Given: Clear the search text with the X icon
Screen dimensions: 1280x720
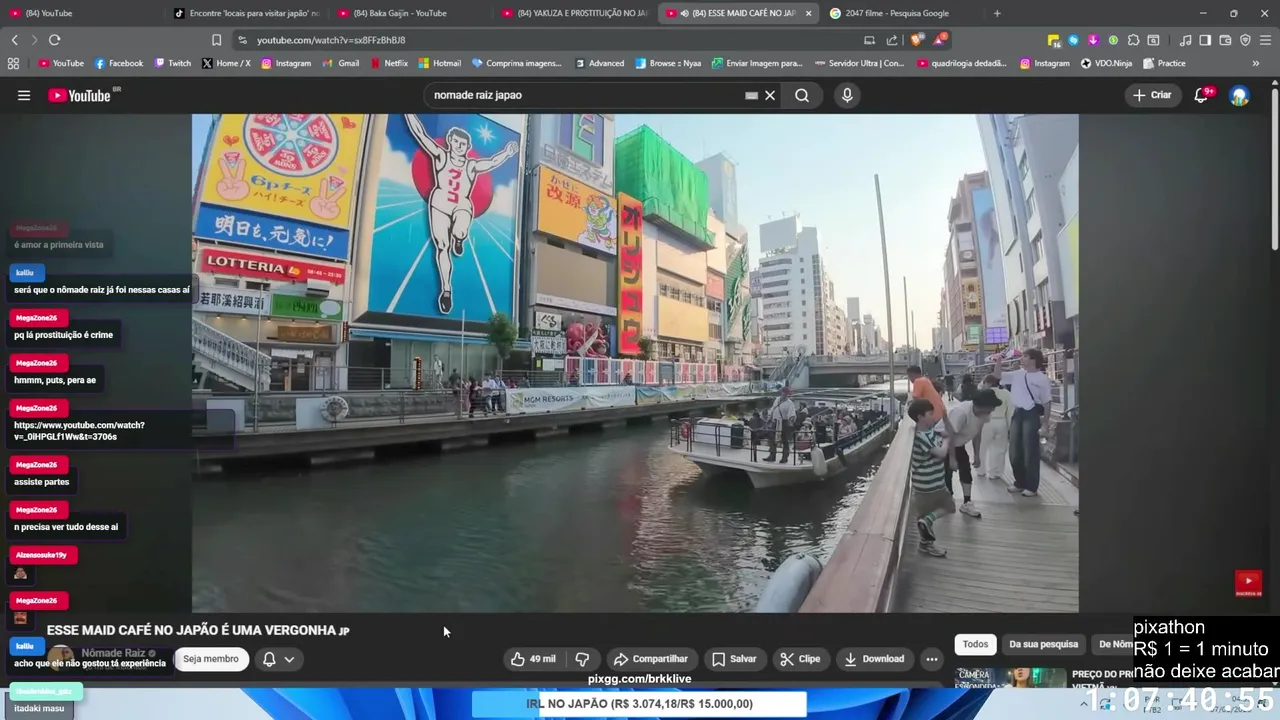Looking at the screenshot, I should click(770, 95).
